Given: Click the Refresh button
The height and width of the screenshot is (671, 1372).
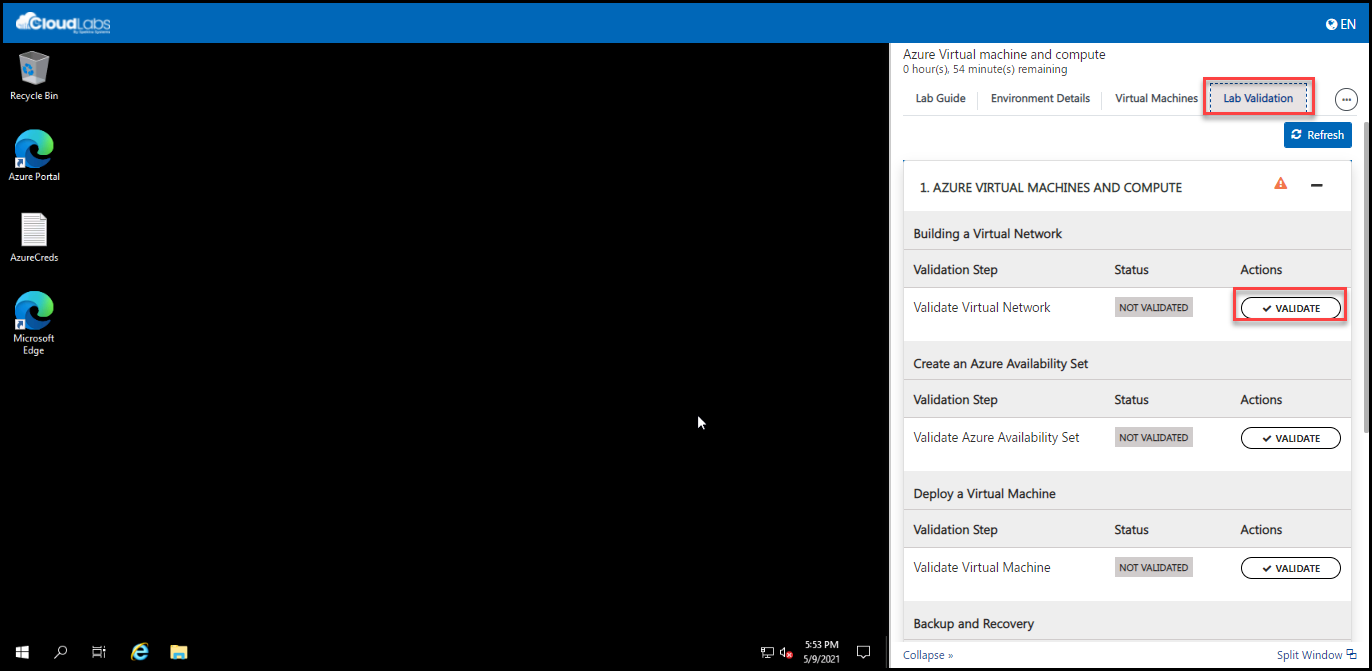Looking at the screenshot, I should pos(1317,135).
